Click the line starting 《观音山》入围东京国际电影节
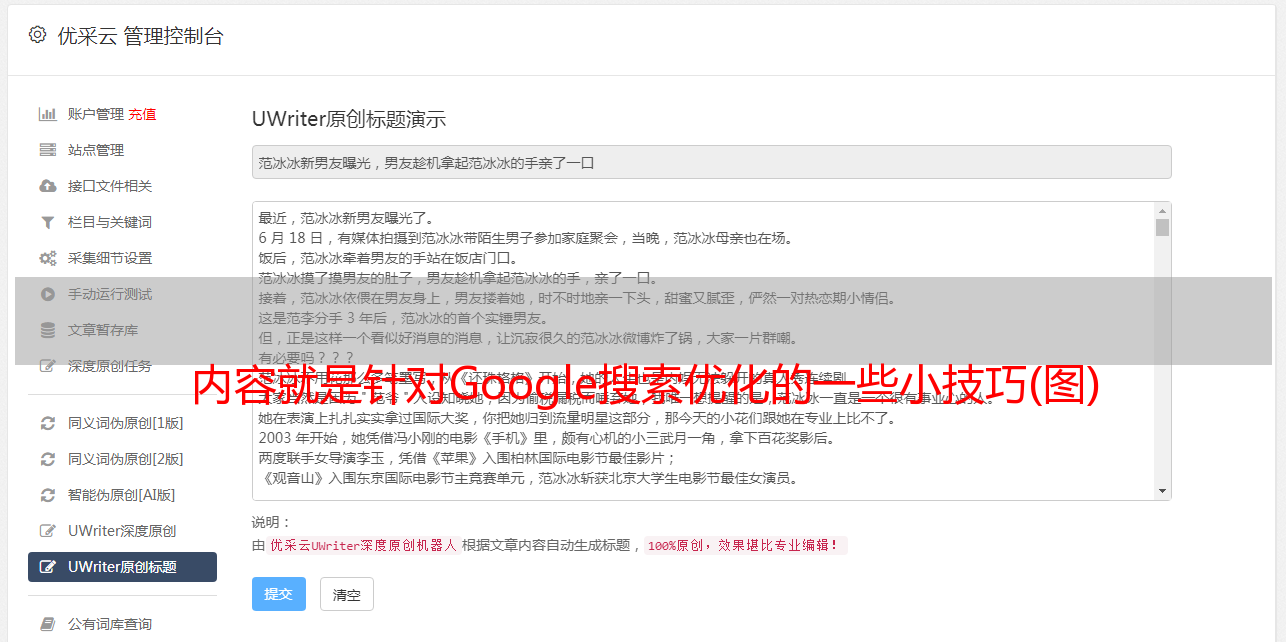 [528, 478]
